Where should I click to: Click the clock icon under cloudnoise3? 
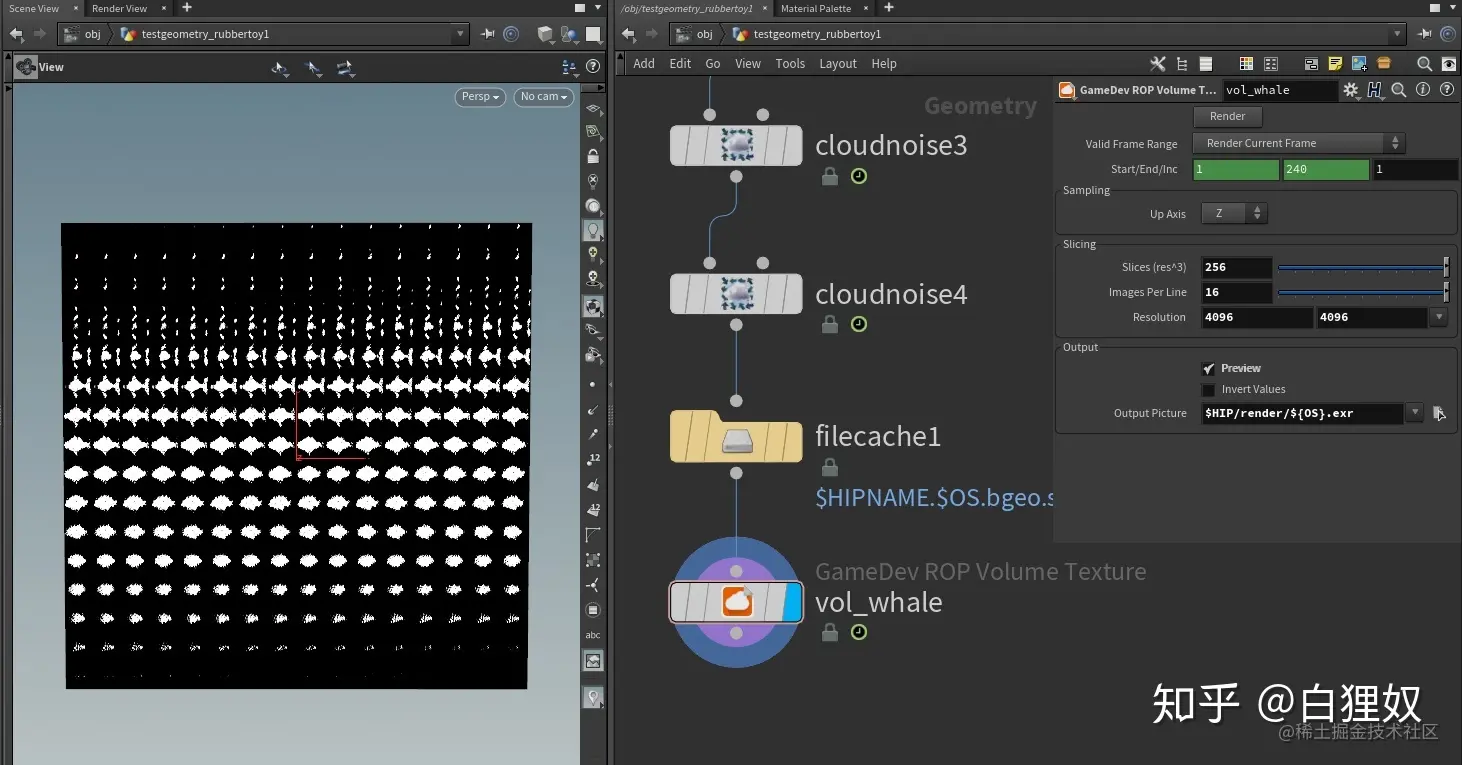tap(859, 176)
